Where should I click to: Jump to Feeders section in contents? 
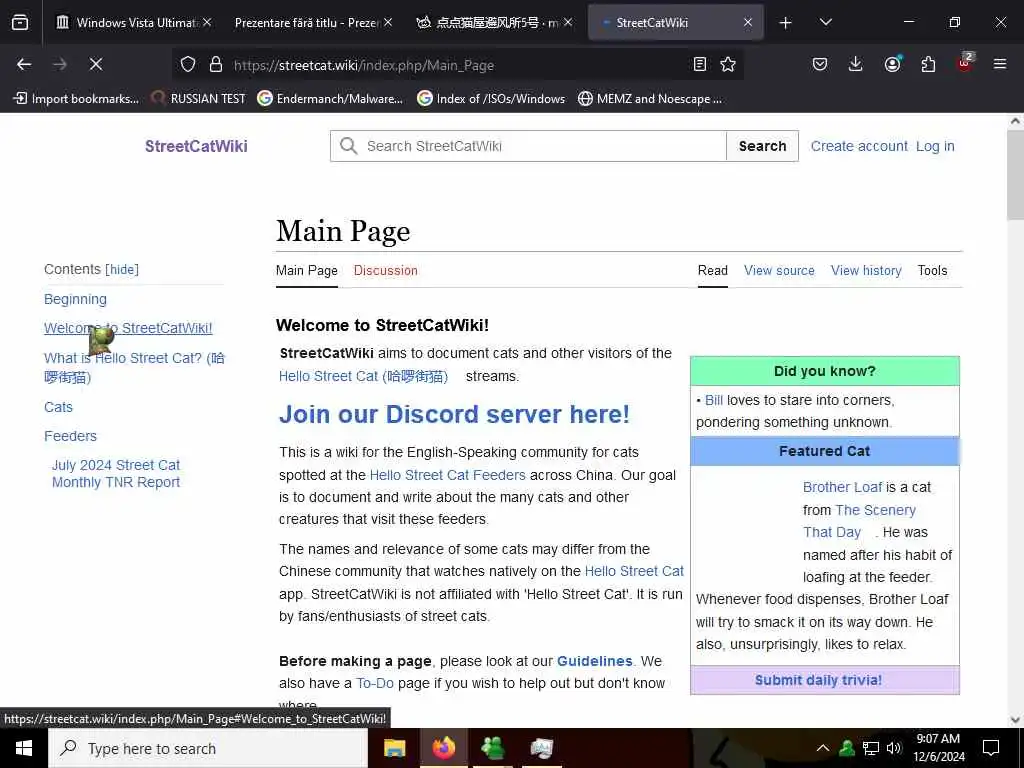[70, 436]
